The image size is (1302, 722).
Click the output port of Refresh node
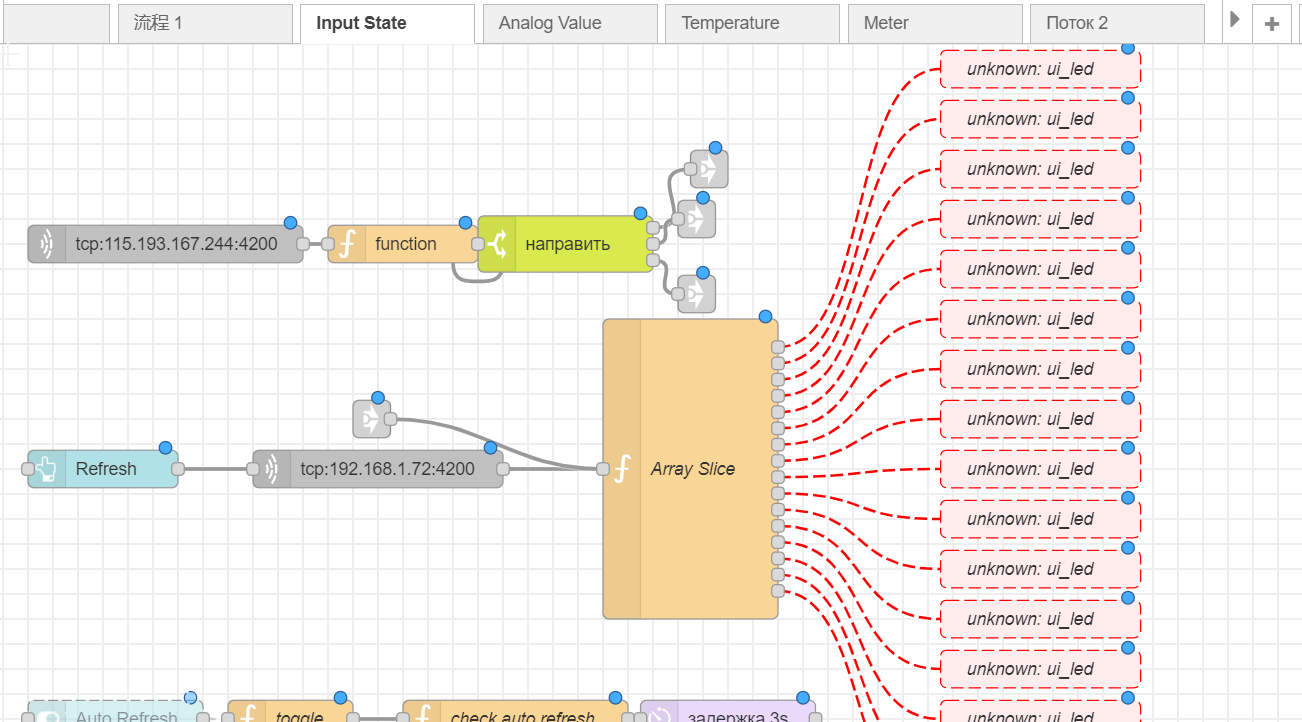pyautogui.click(x=178, y=469)
